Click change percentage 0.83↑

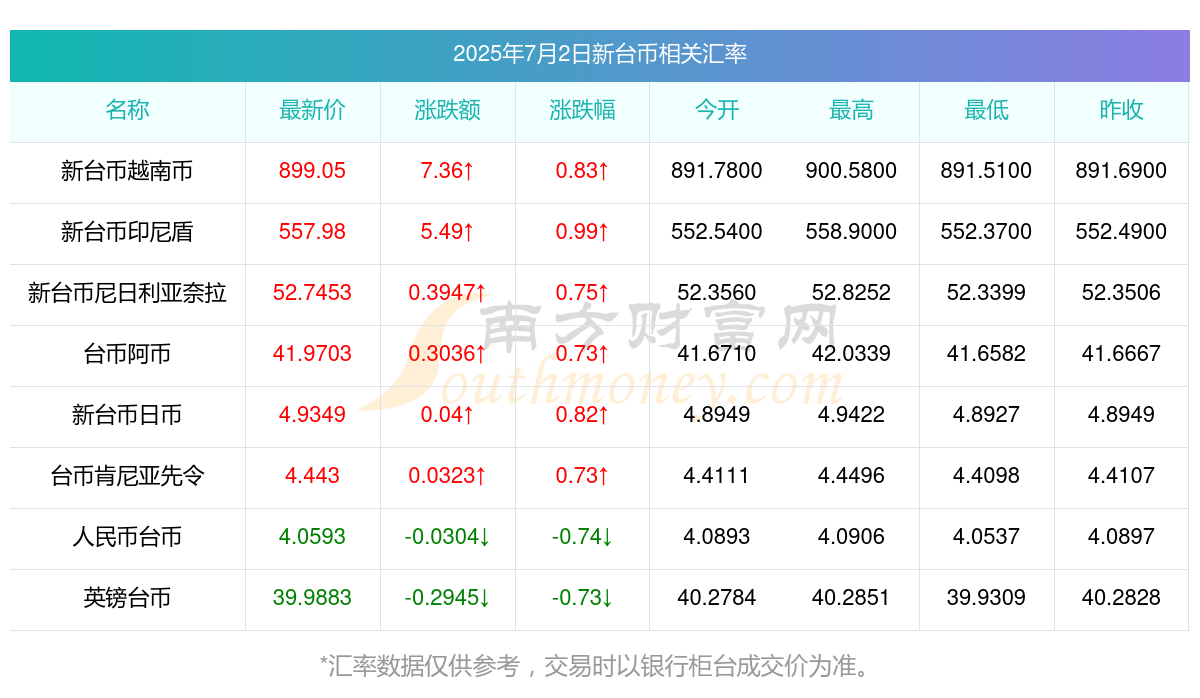click(x=582, y=171)
